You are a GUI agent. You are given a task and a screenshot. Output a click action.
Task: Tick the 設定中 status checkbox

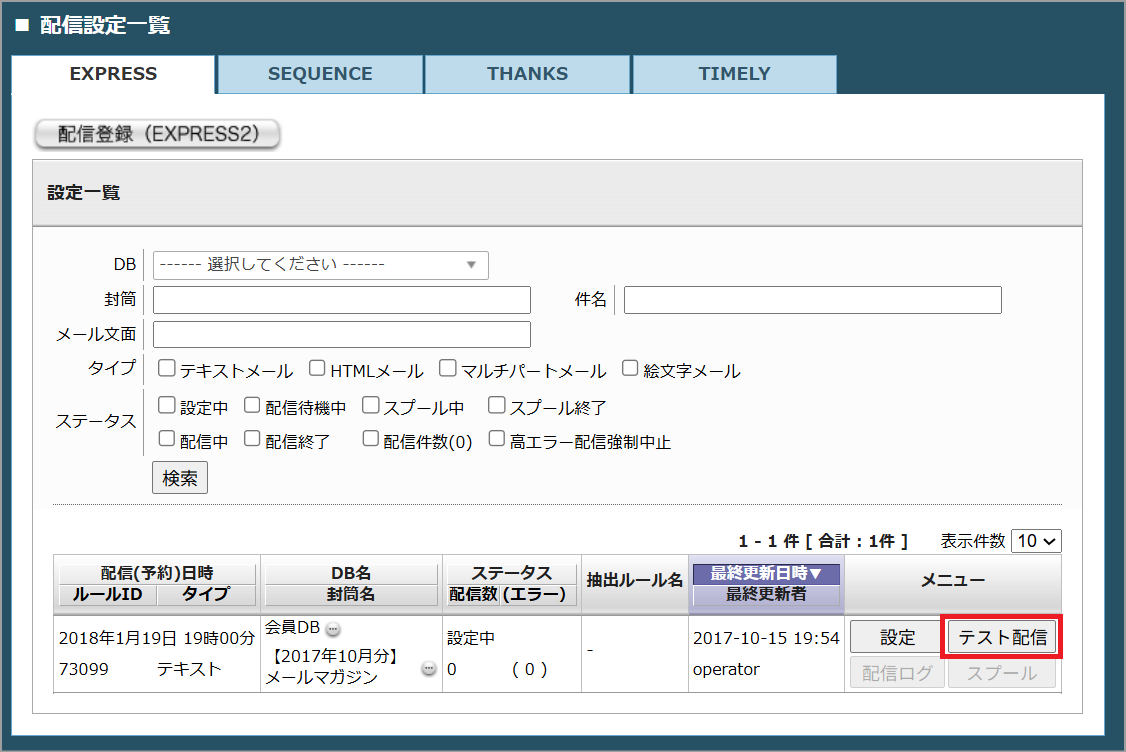[167, 406]
